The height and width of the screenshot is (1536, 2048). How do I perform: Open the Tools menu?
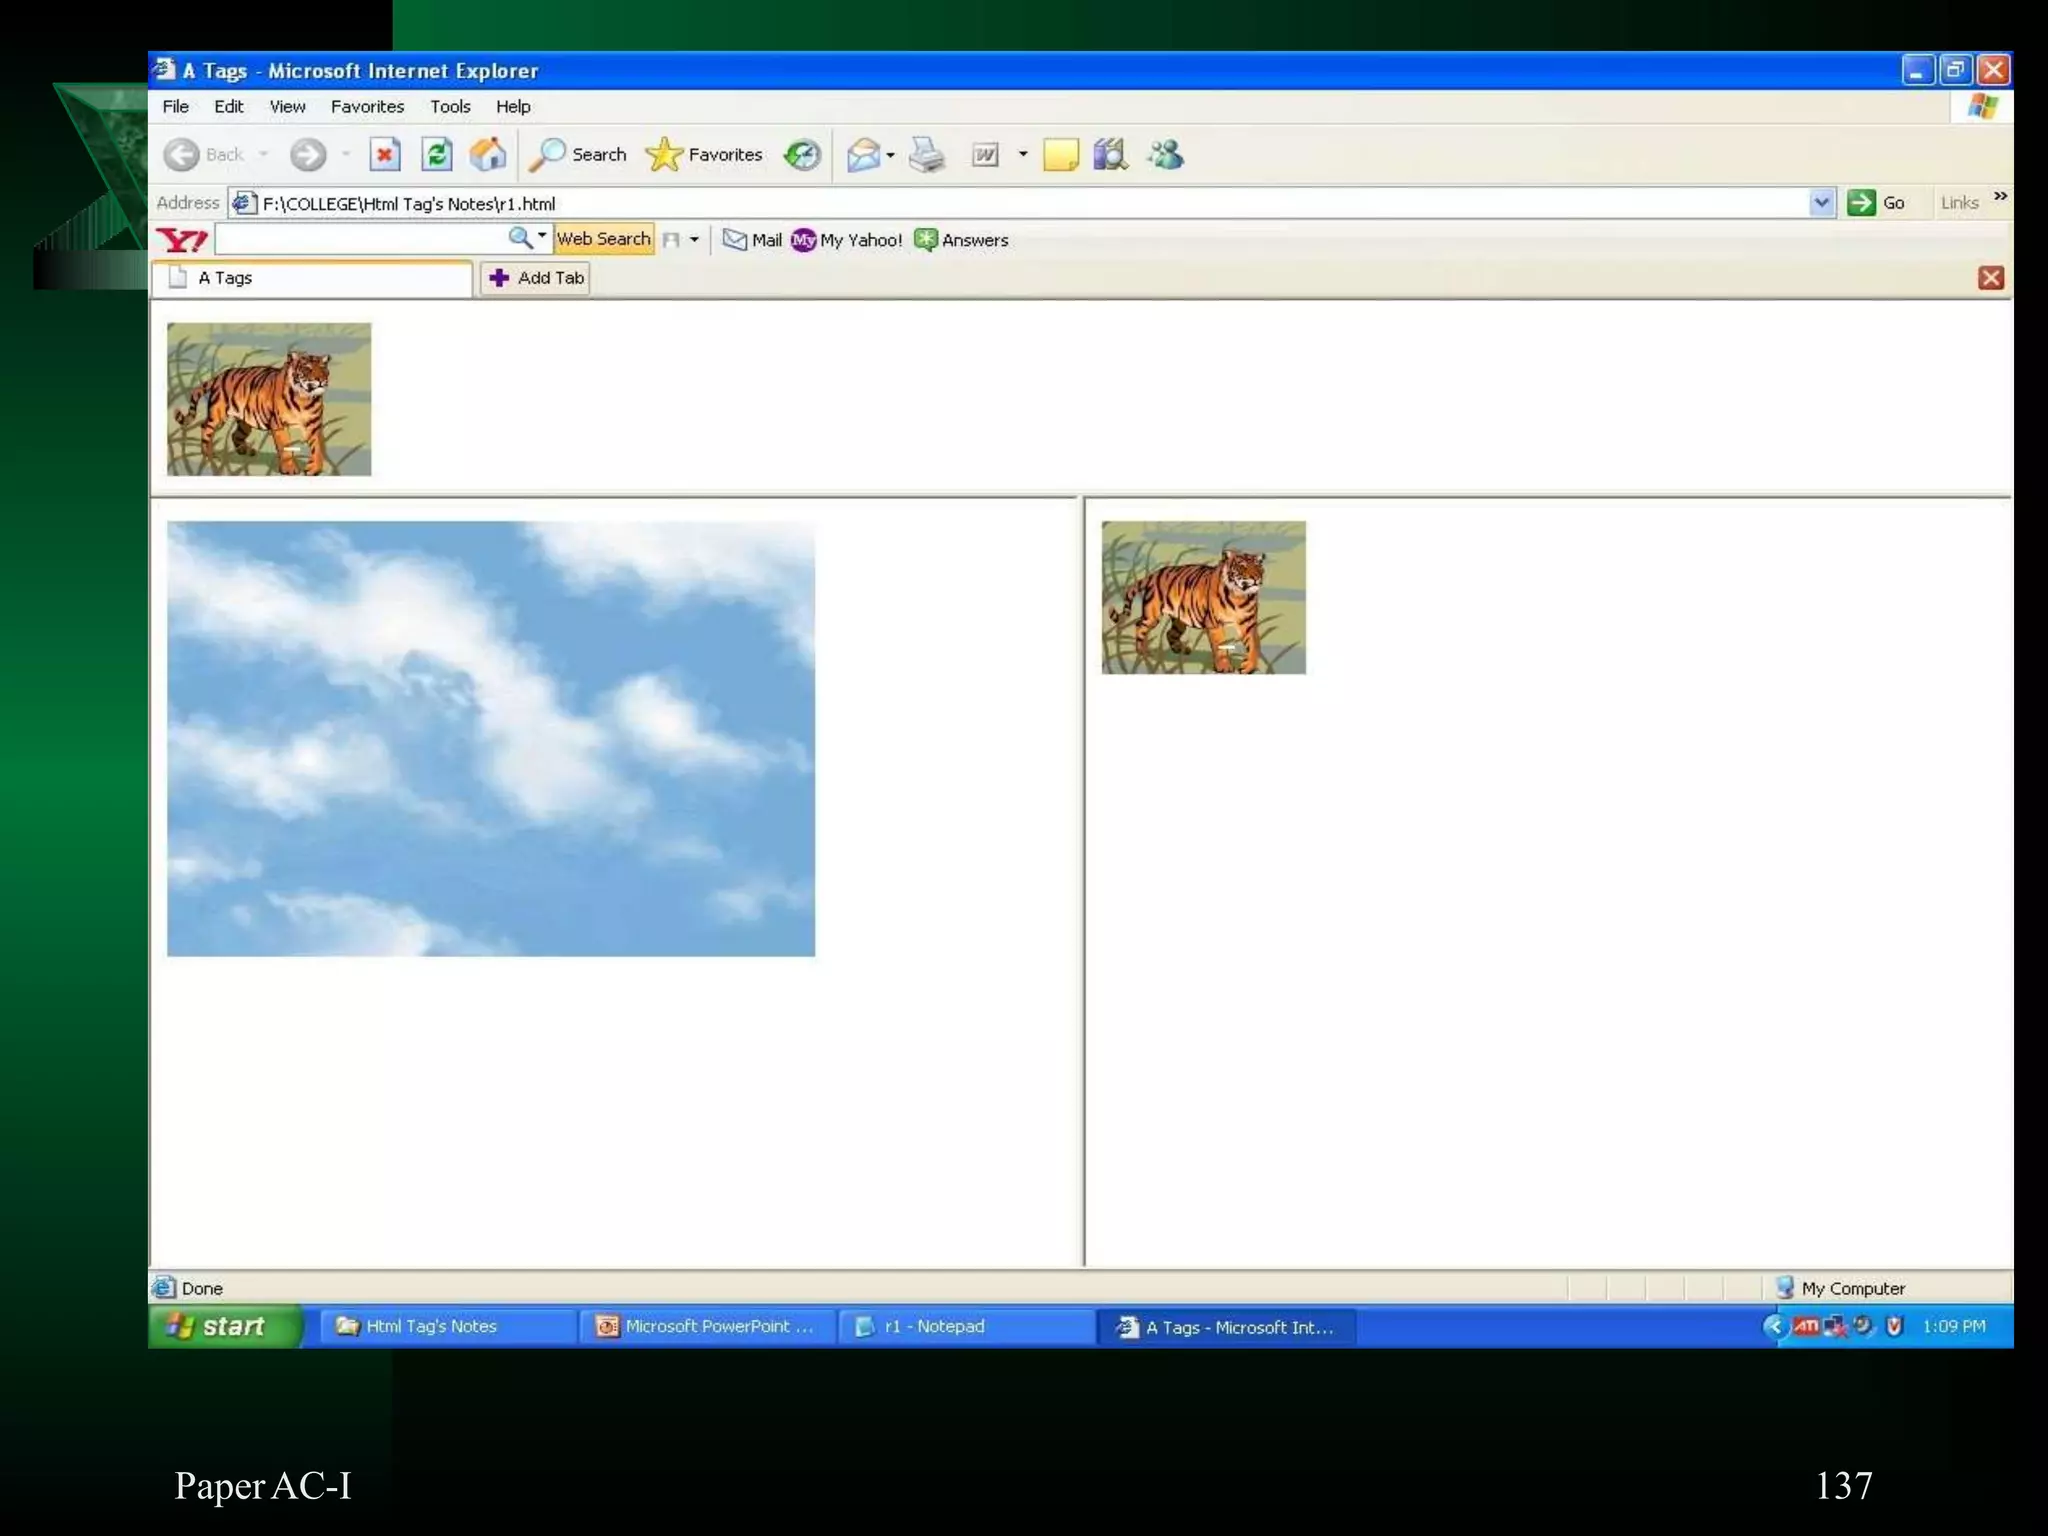(449, 107)
